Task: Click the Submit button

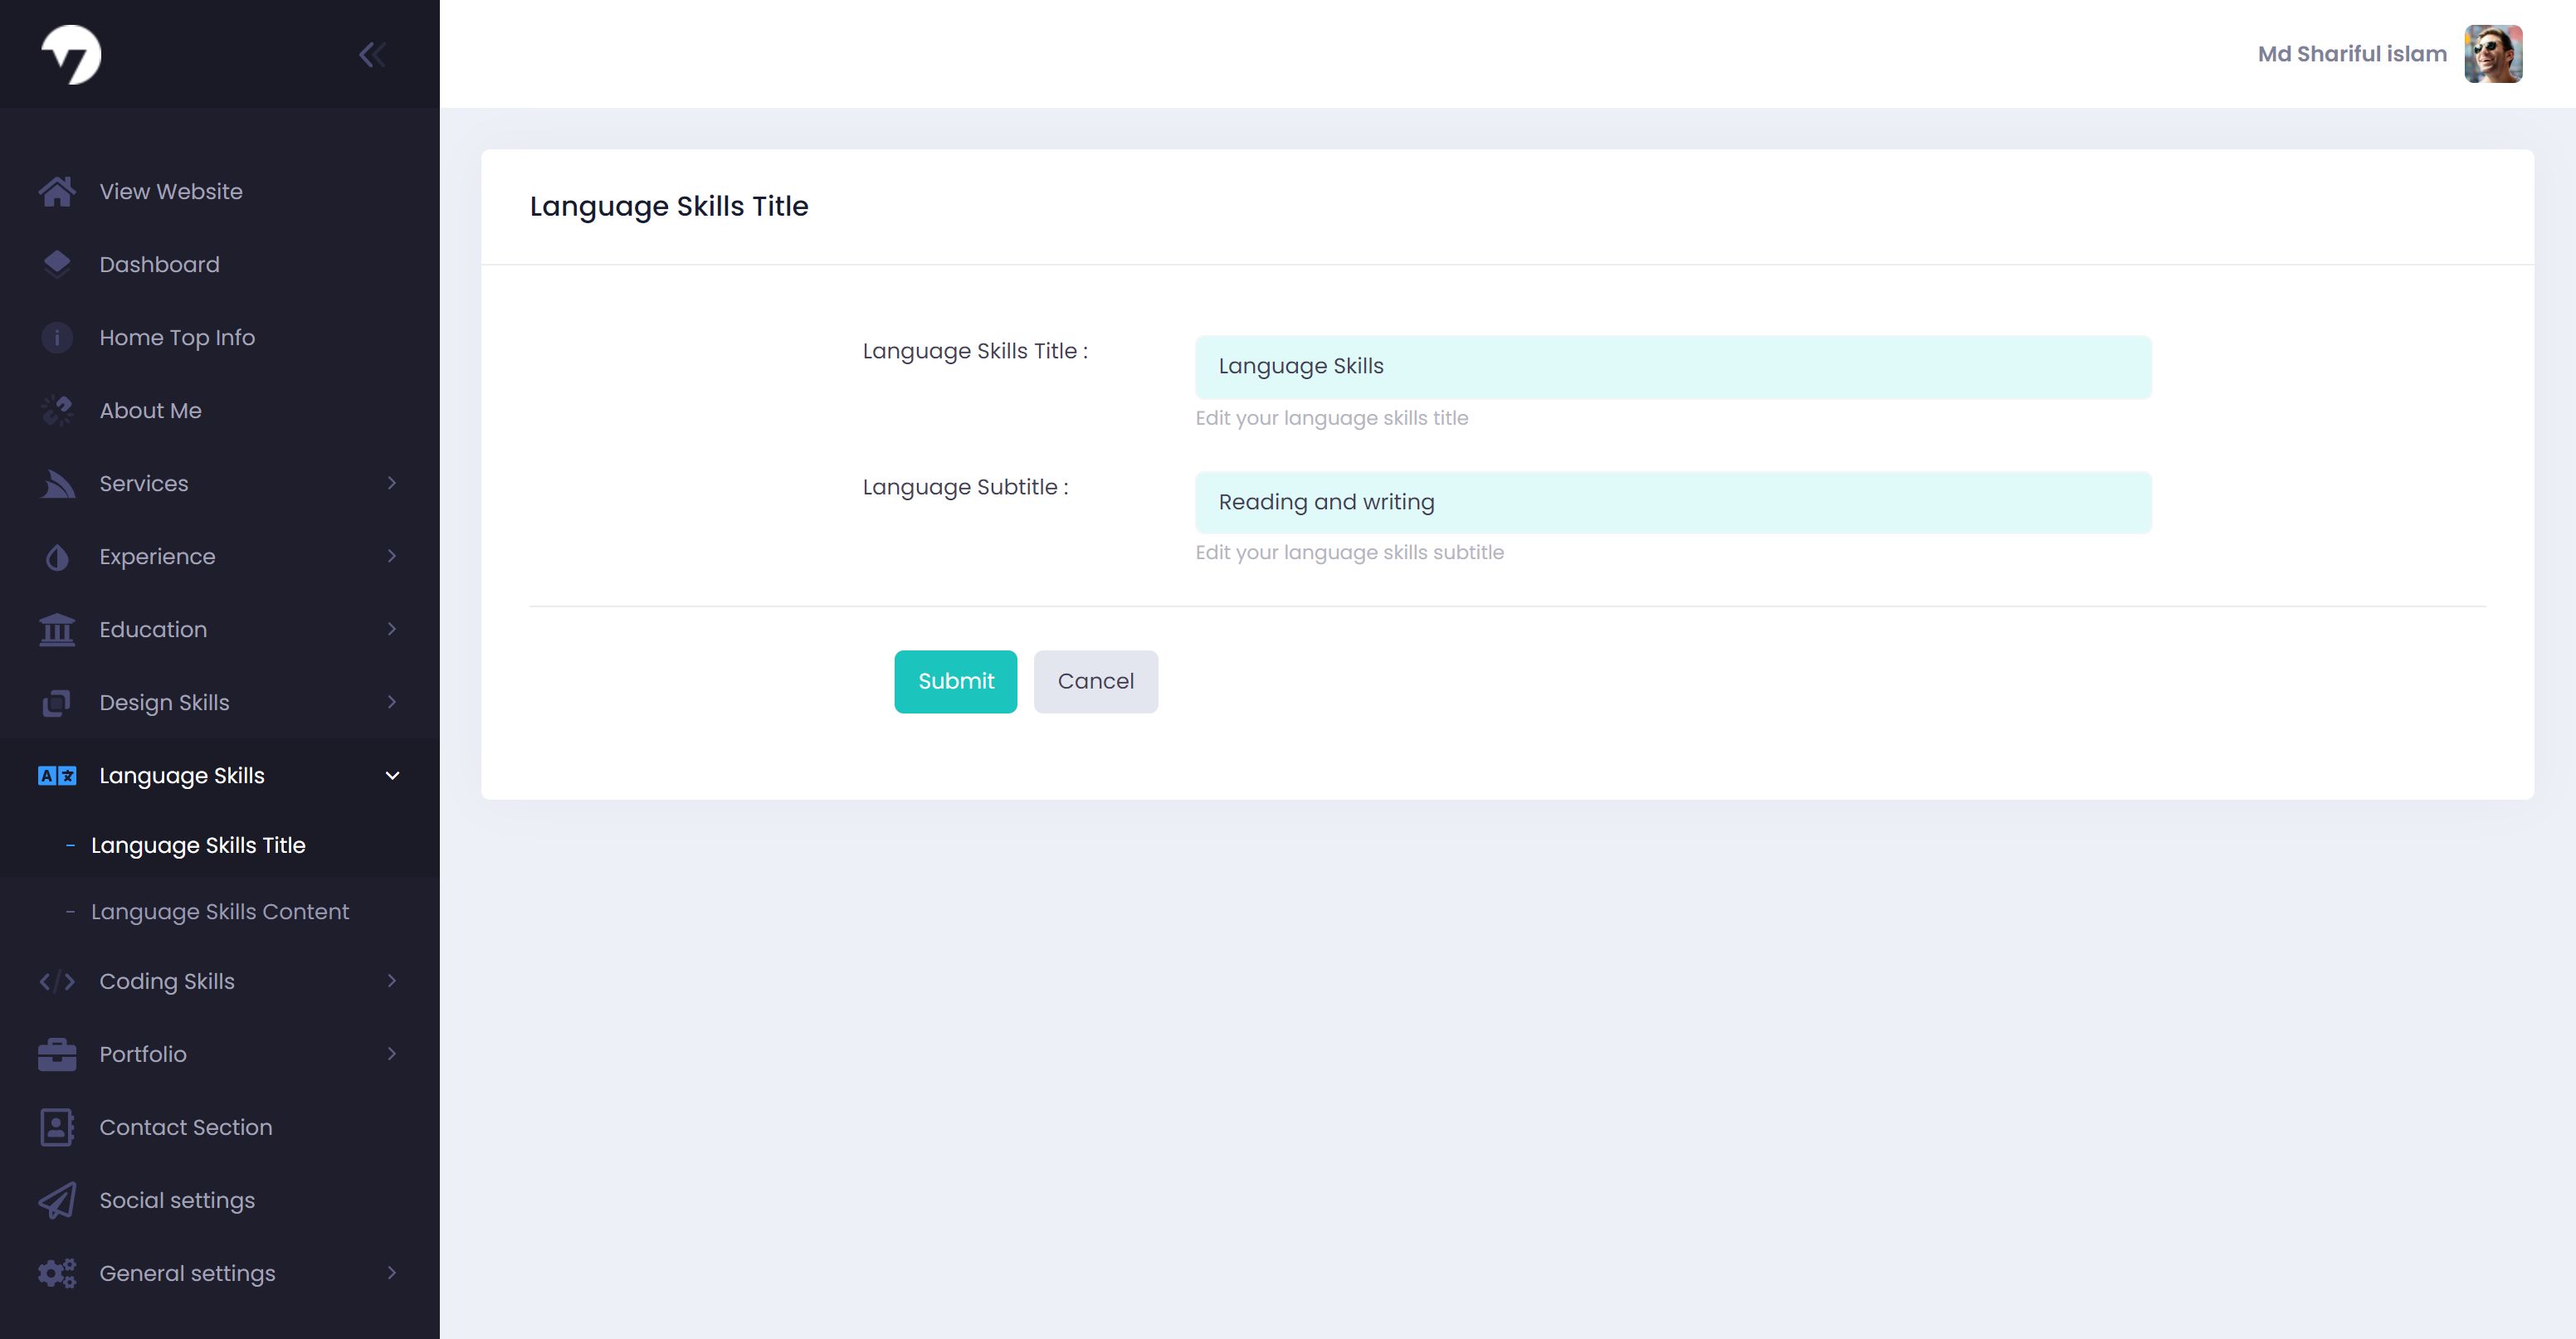Action: pyautogui.click(x=955, y=682)
